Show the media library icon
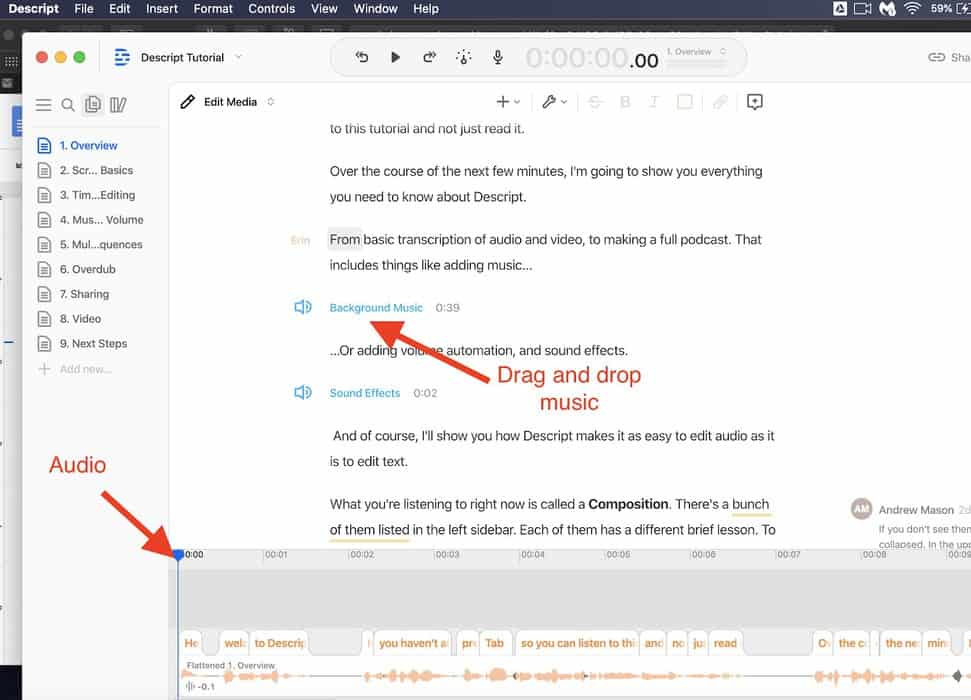 coord(118,105)
